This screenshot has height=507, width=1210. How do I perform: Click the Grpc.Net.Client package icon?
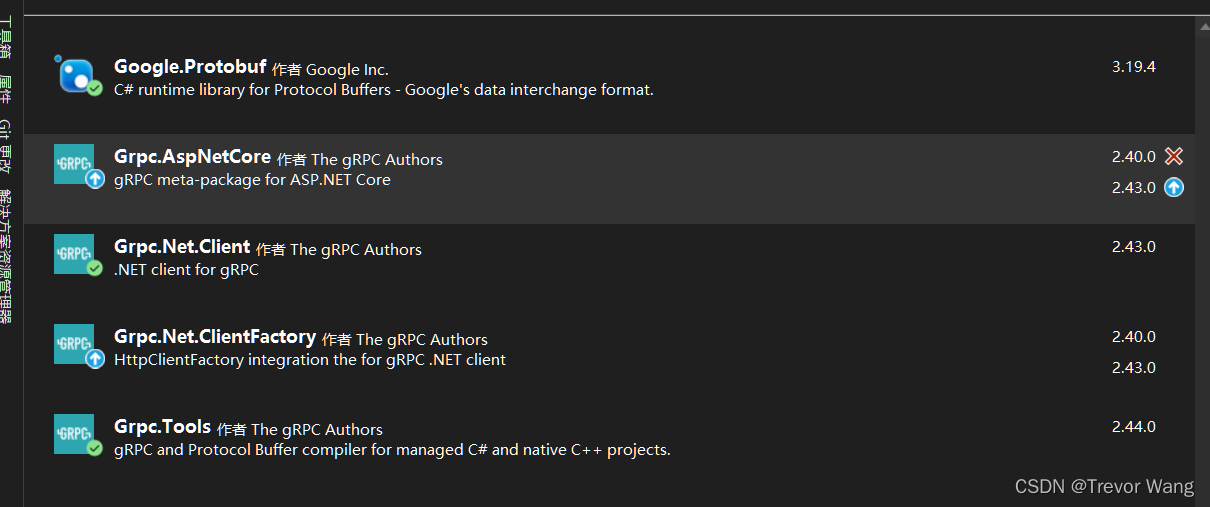point(75,255)
